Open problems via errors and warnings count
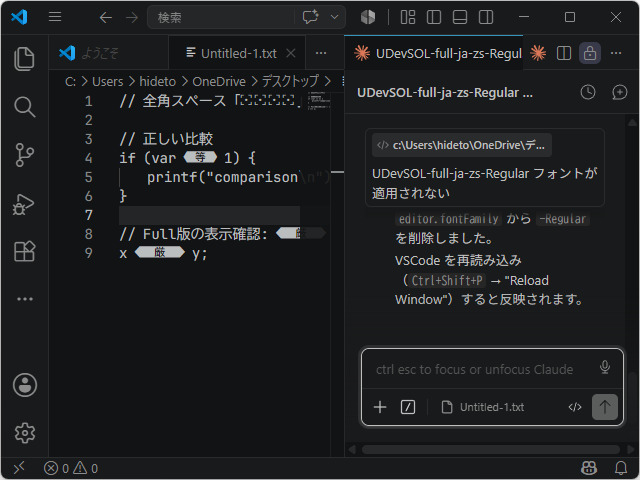Screen dimensions: 640x480 click(x=71, y=468)
